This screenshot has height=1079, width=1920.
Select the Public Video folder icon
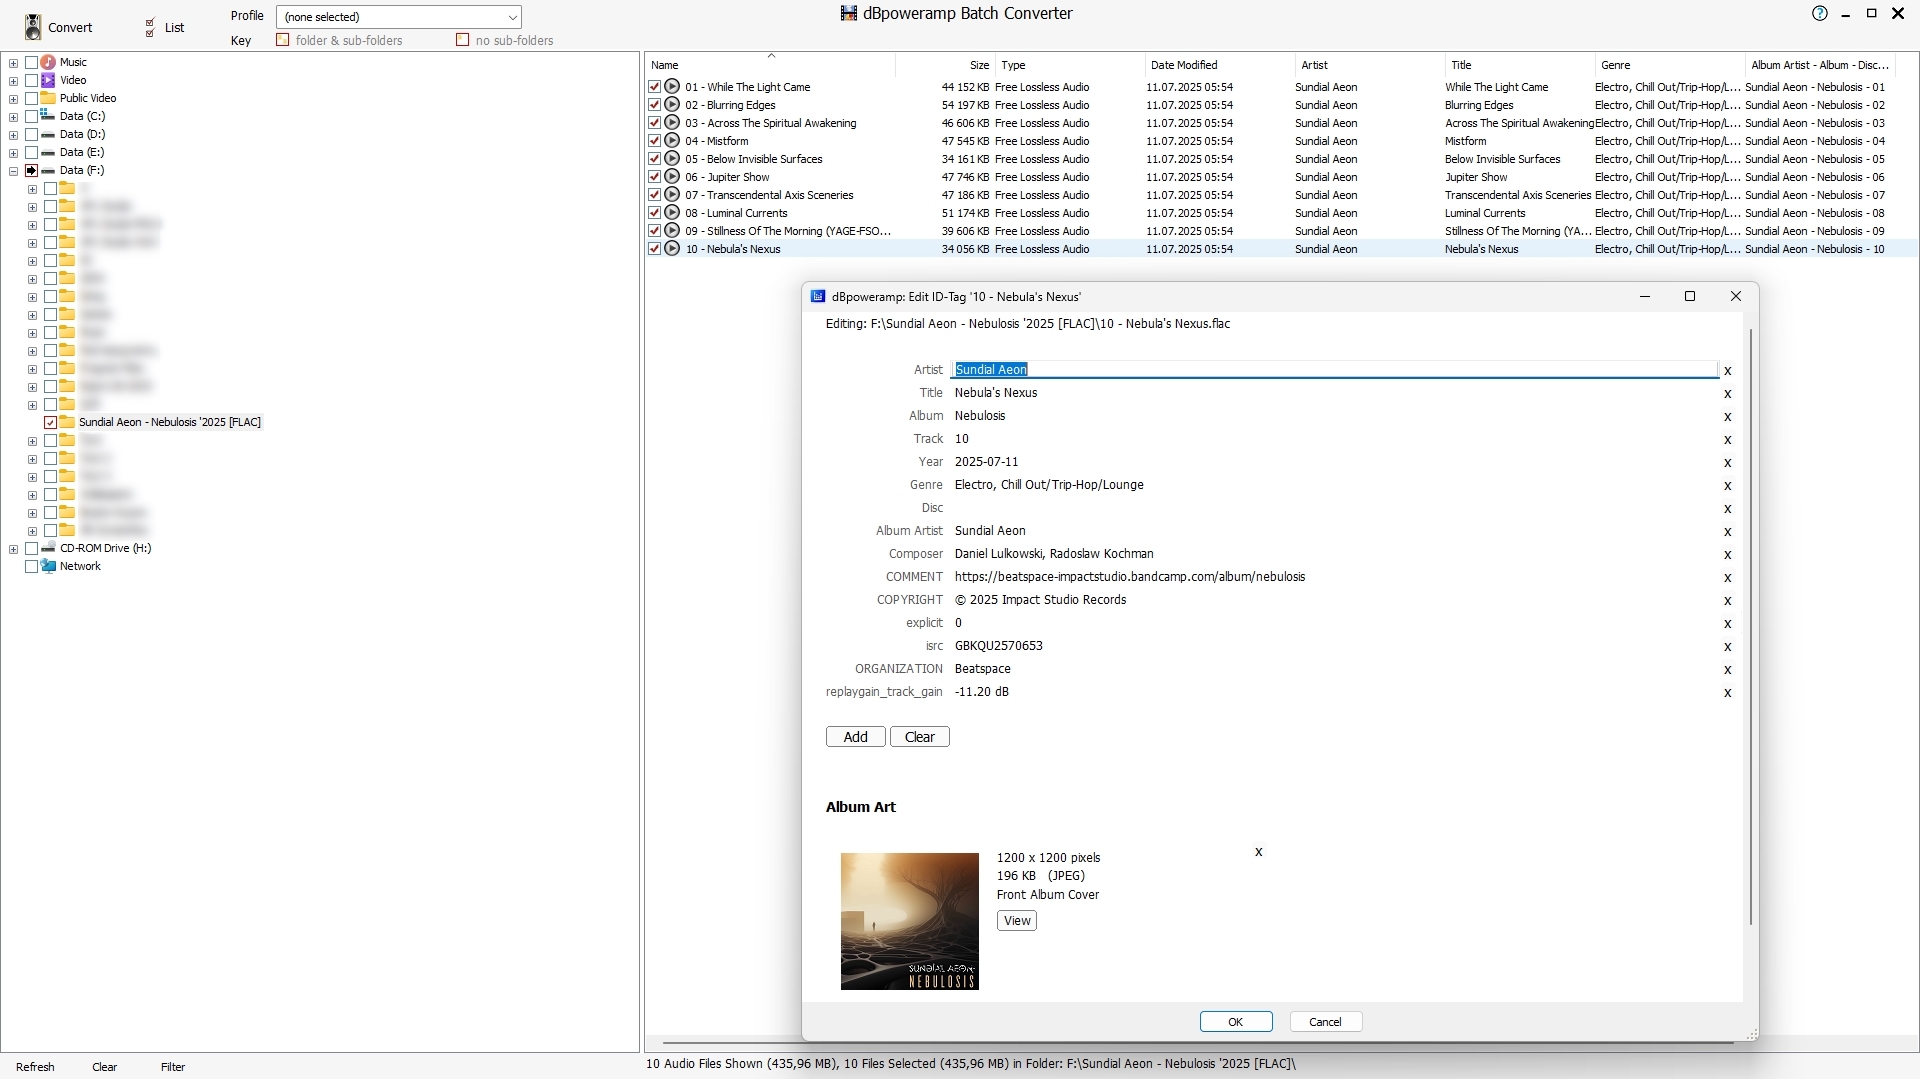(48, 98)
